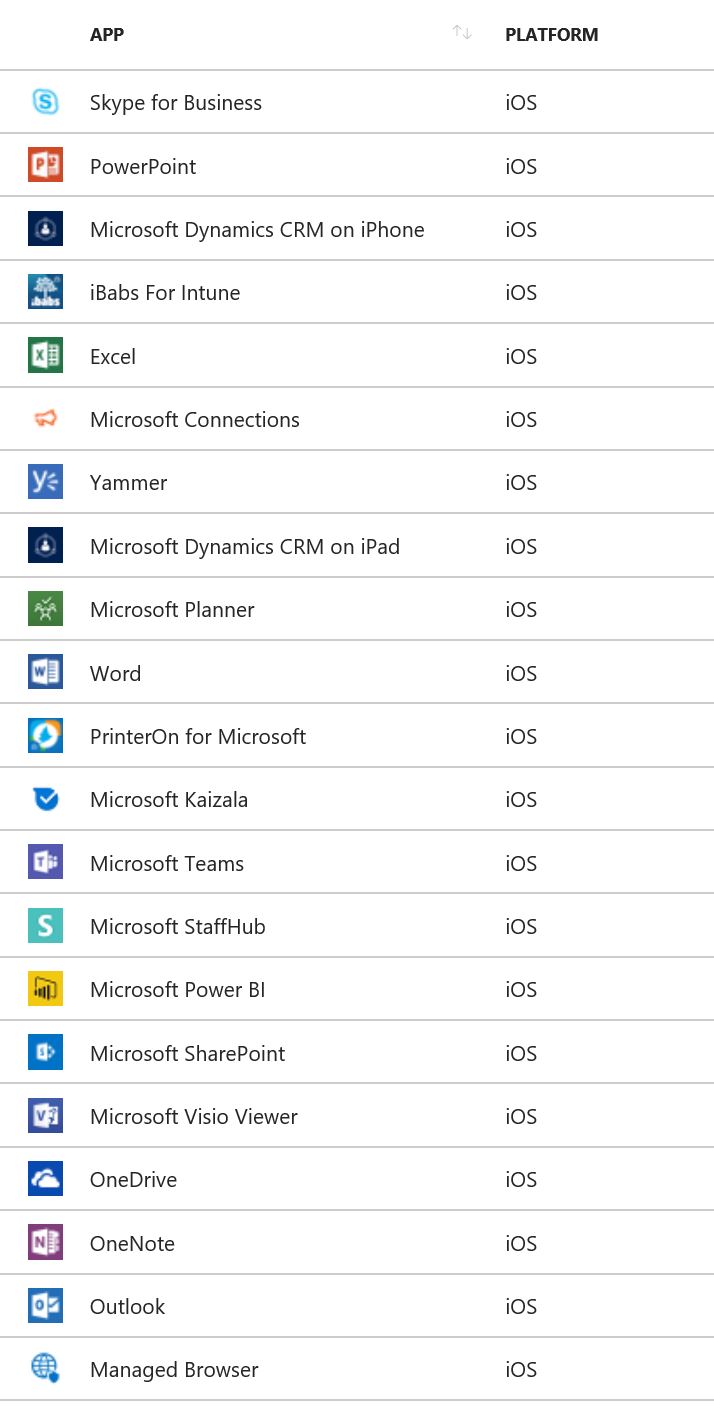The width and height of the screenshot is (714, 1428).
Task: Open the Managed Browser icon
Action: point(45,1369)
